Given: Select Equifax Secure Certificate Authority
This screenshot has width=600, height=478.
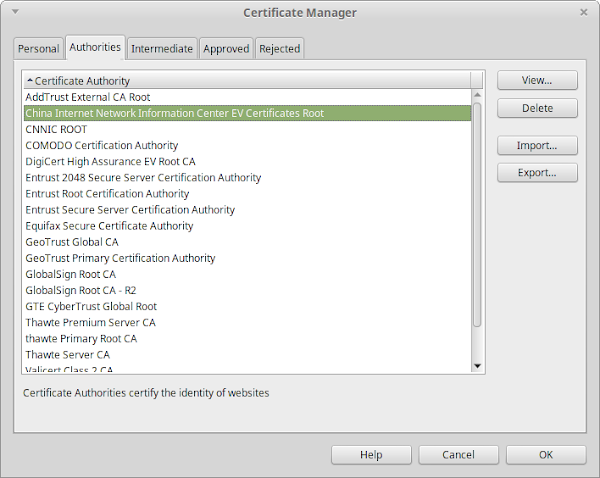Looking at the screenshot, I should (247, 226).
